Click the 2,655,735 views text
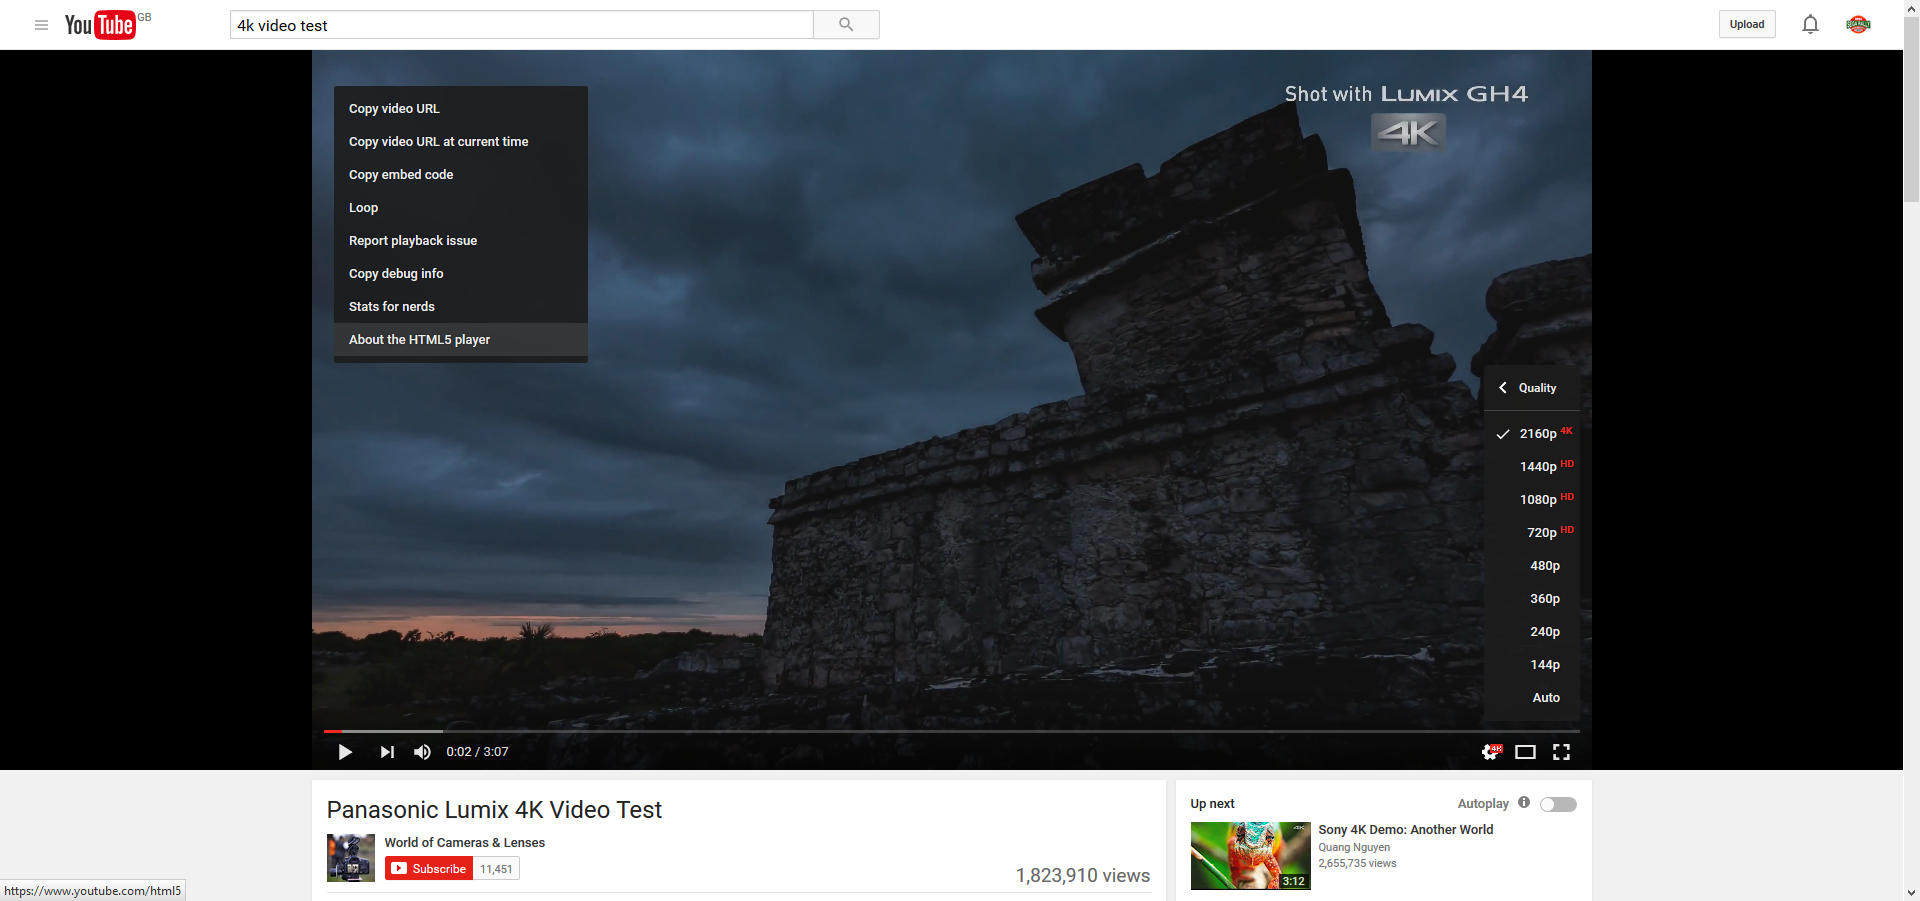 click(x=1357, y=863)
